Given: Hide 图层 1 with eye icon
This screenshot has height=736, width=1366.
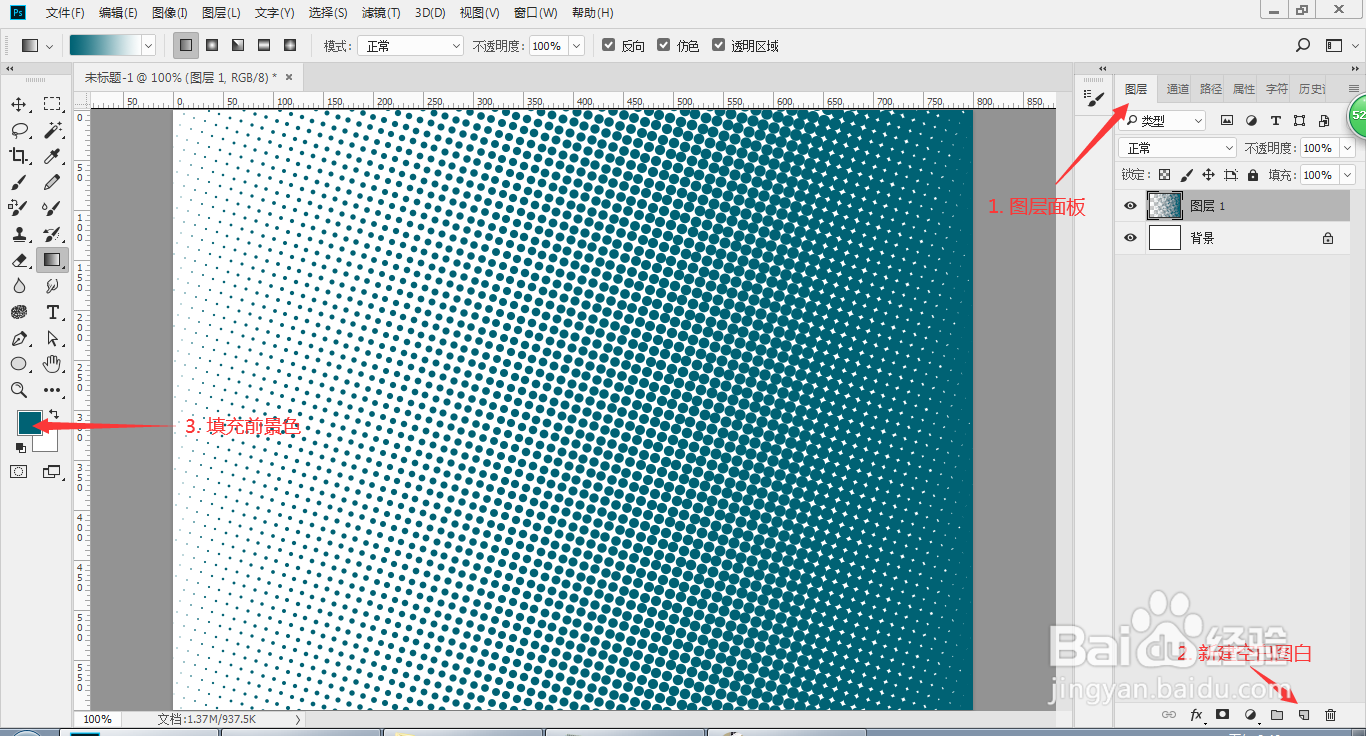Looking at the screenshot, I should pos(1130,206).
